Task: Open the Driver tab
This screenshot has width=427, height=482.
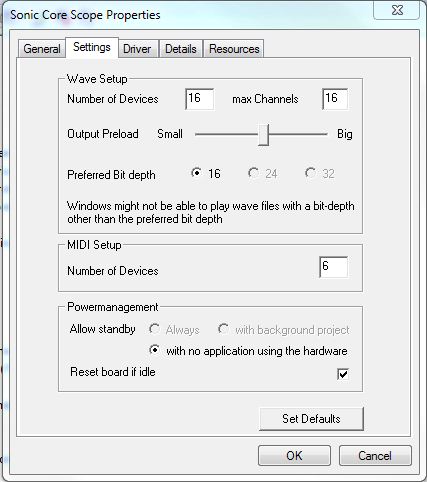Action: (x=137, y=49)
